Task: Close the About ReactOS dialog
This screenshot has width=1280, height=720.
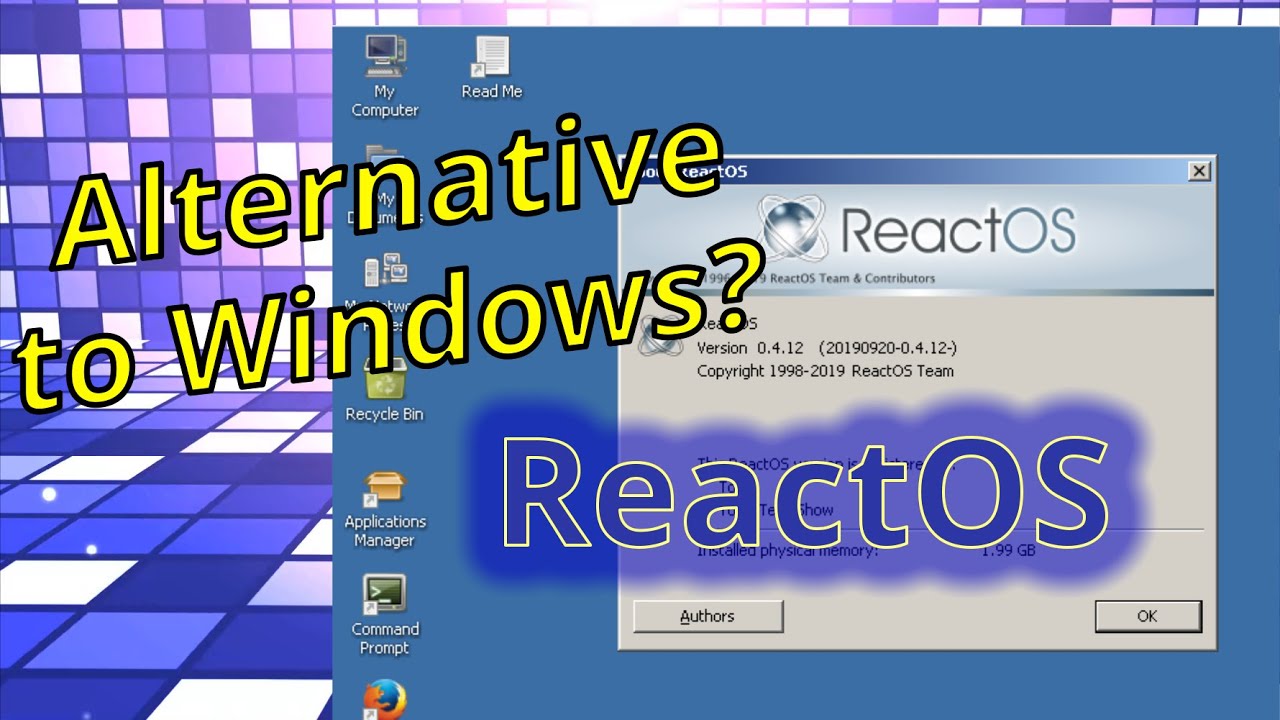Action: (1199, 171)
